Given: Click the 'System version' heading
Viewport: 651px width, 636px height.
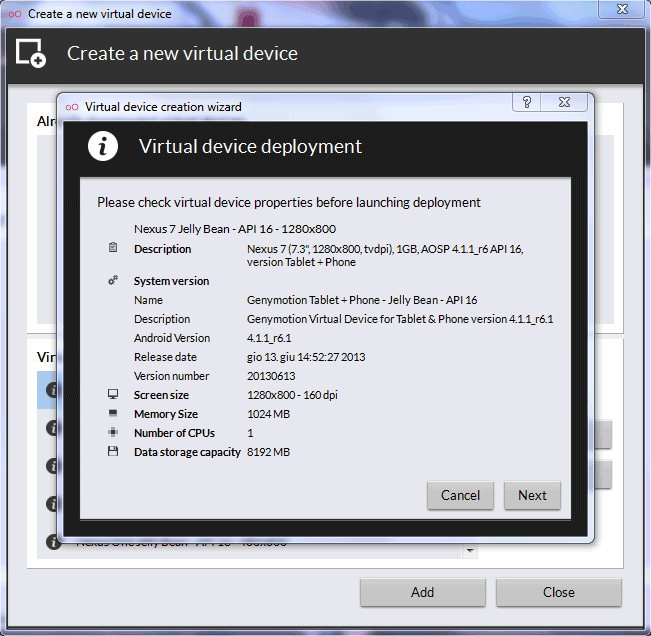Looking at the screenshot, I should (171, 281).
